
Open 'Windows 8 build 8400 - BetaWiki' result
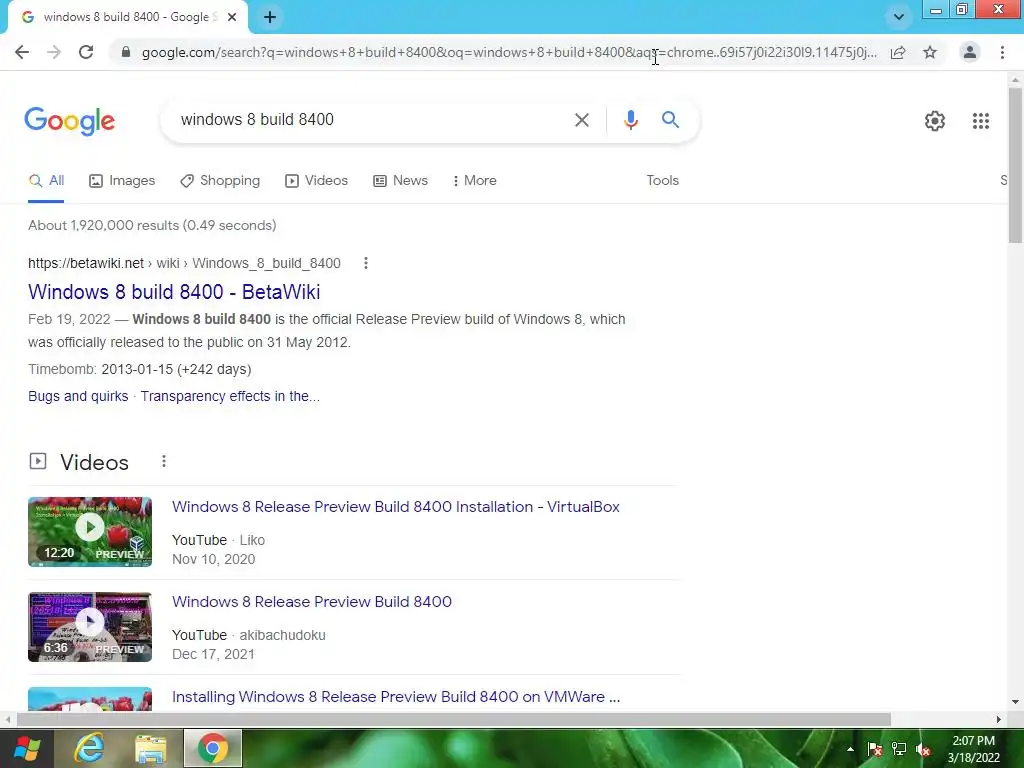(174, 292)
